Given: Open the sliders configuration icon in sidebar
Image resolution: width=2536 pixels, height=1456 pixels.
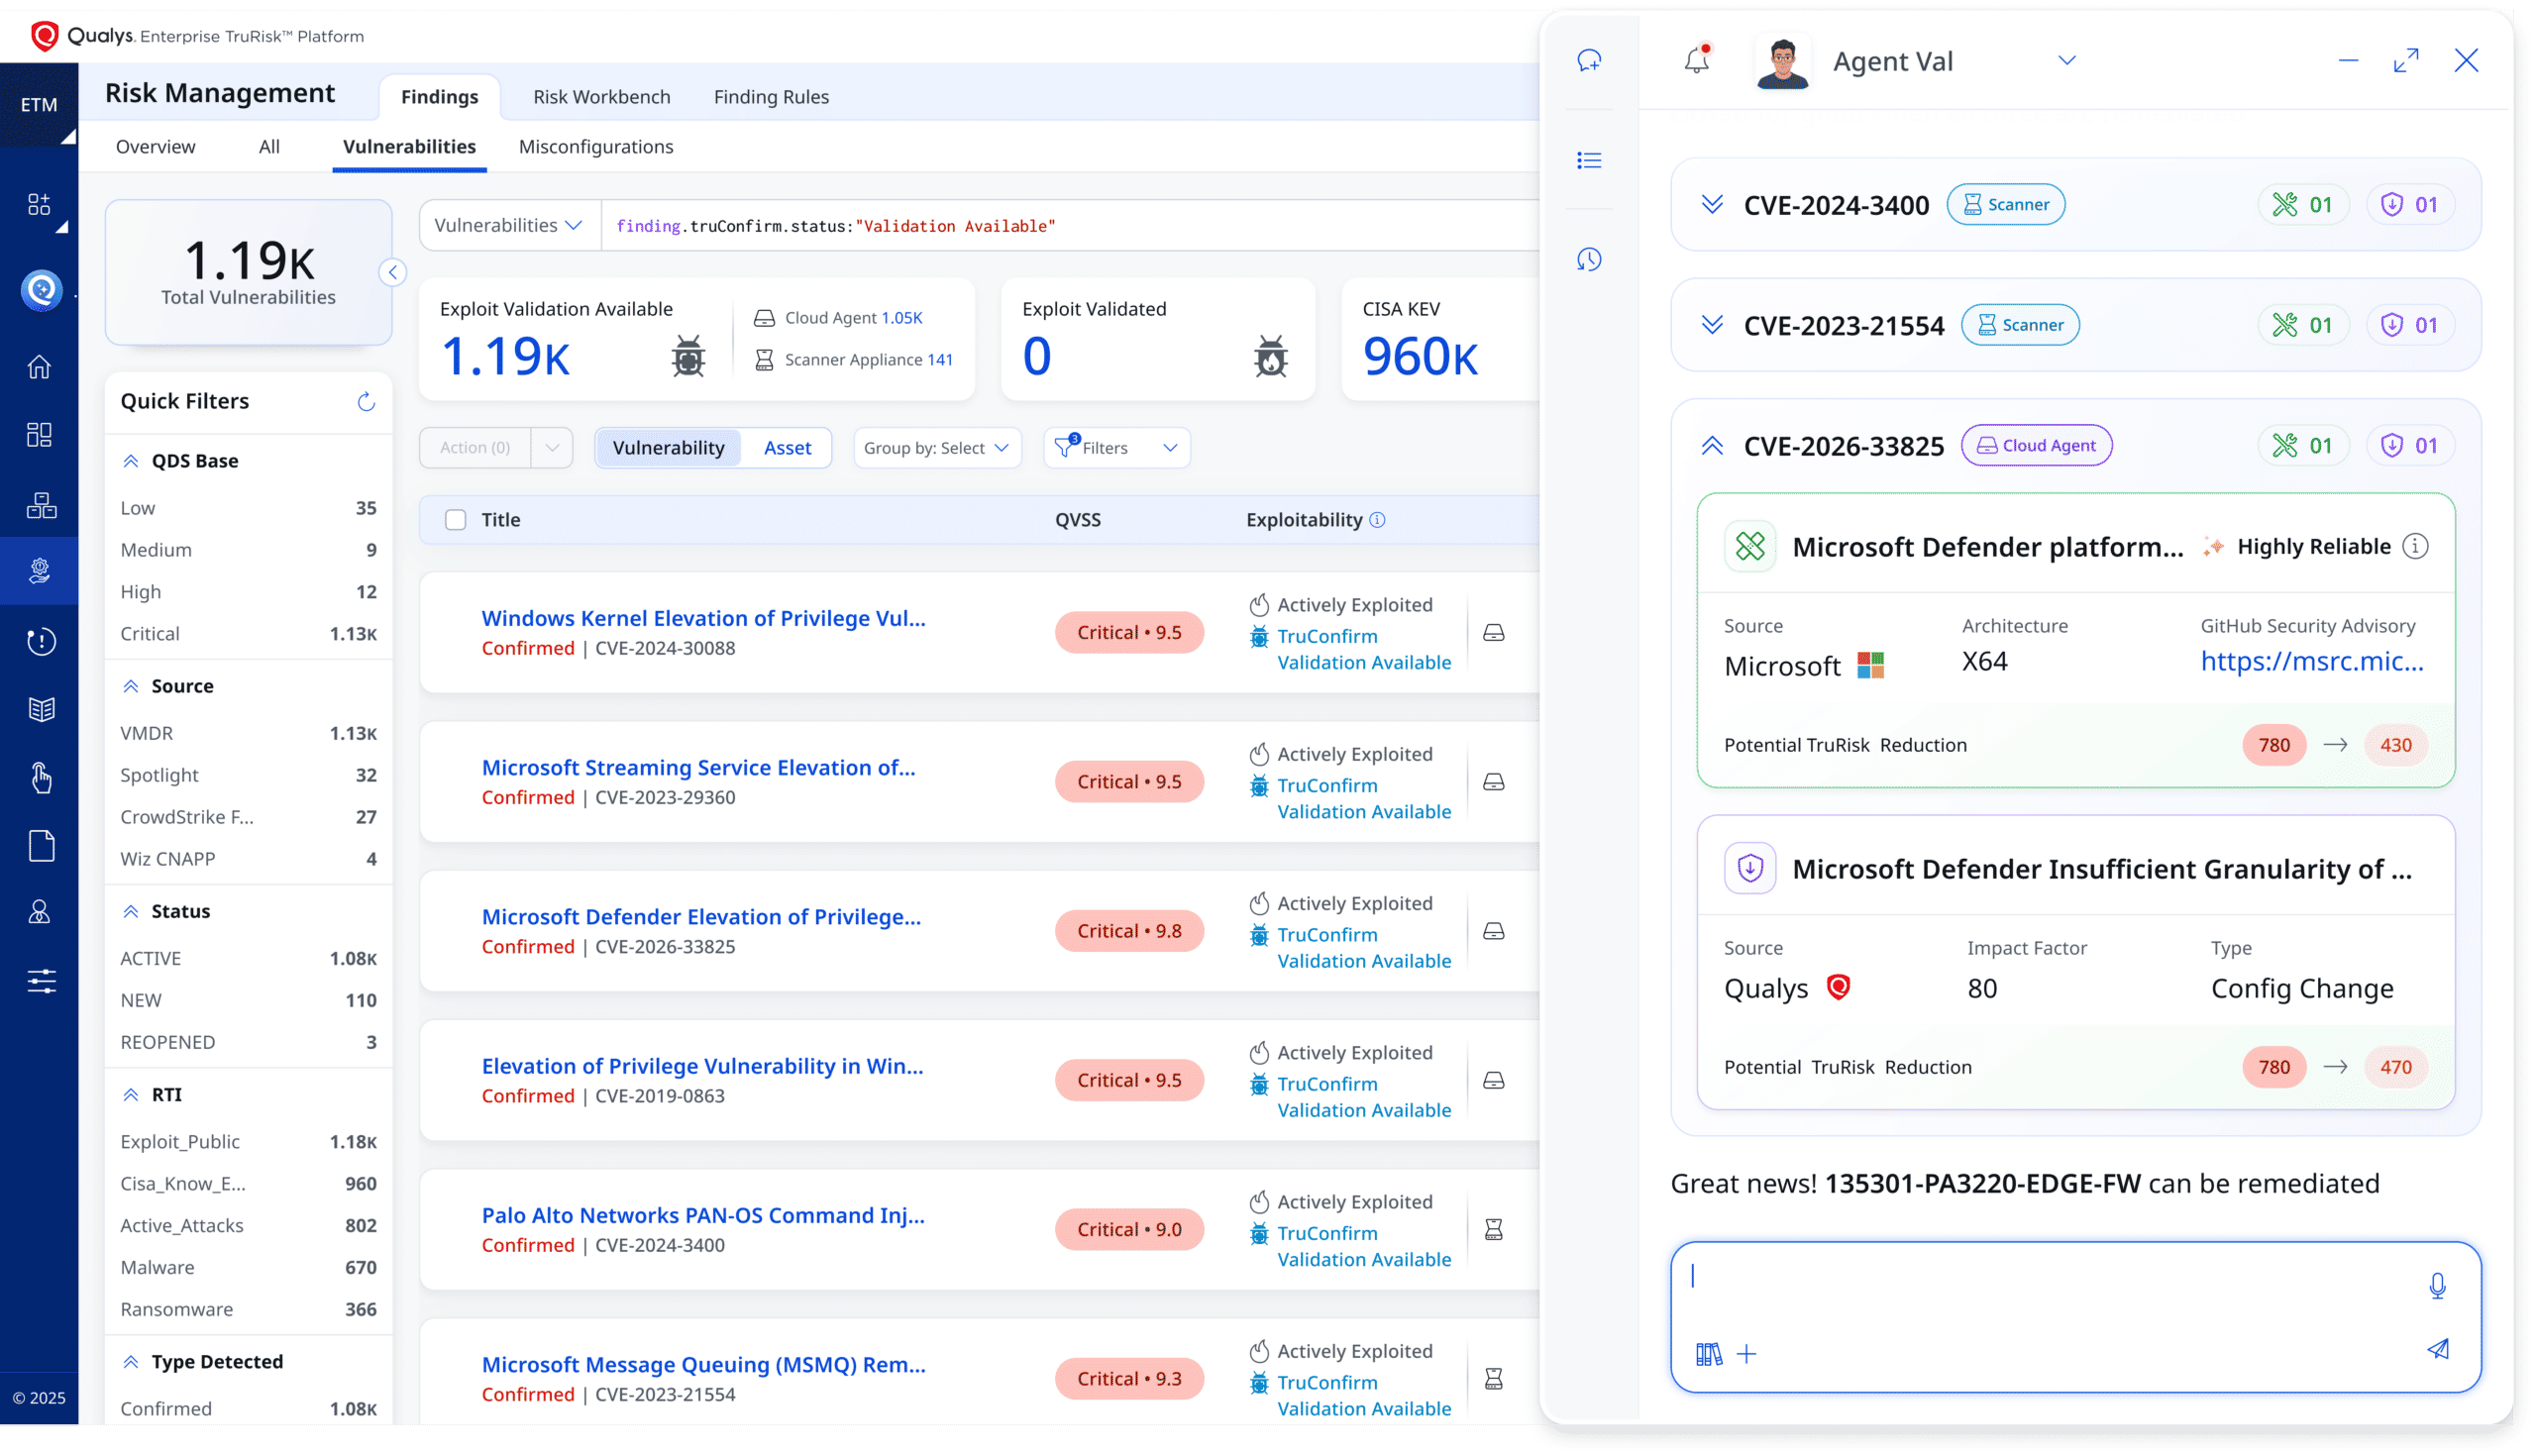Looking at the screenshot, I should (41, 981).
